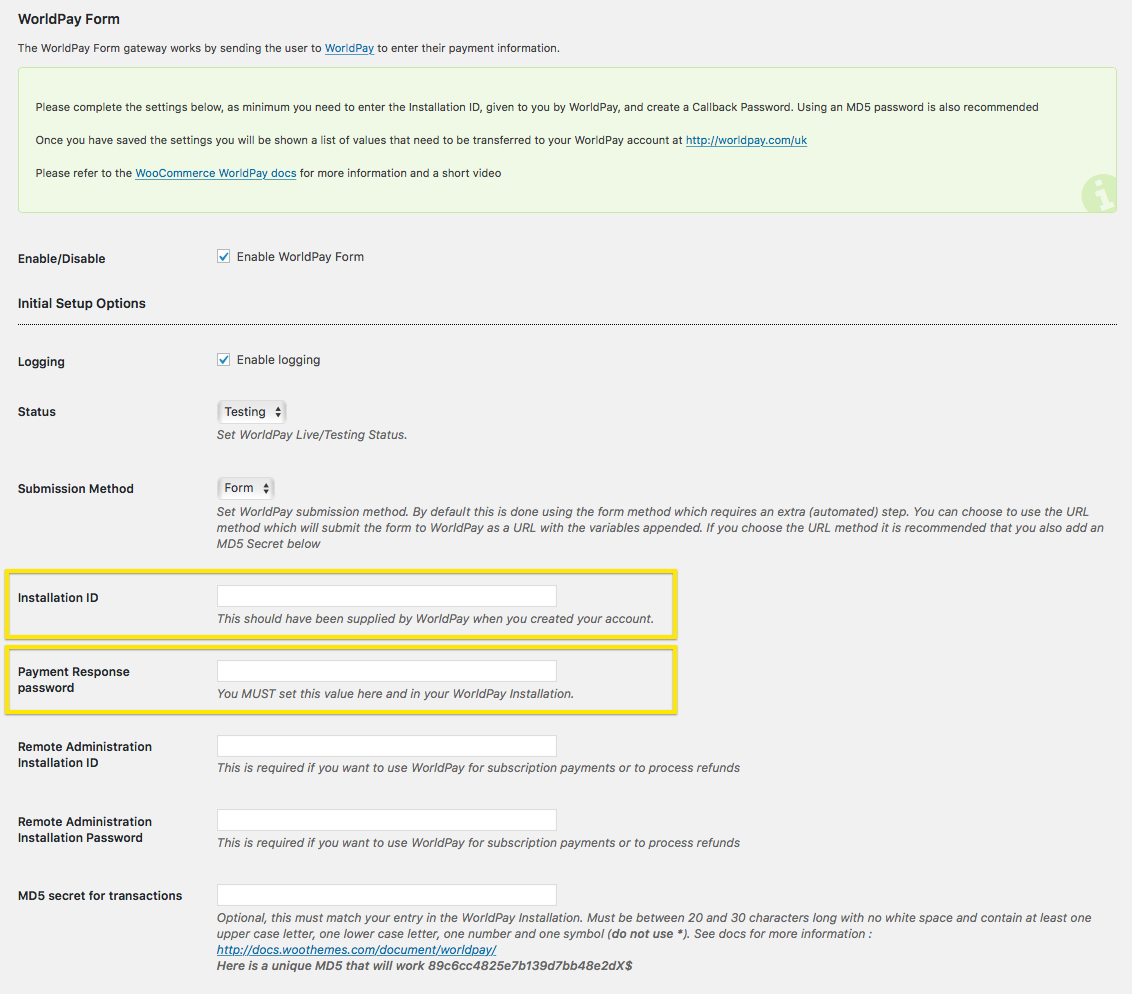This screenshot has height=994, width=1132.
Task: Uncheck Enable logging
Action: coord(223,359)
